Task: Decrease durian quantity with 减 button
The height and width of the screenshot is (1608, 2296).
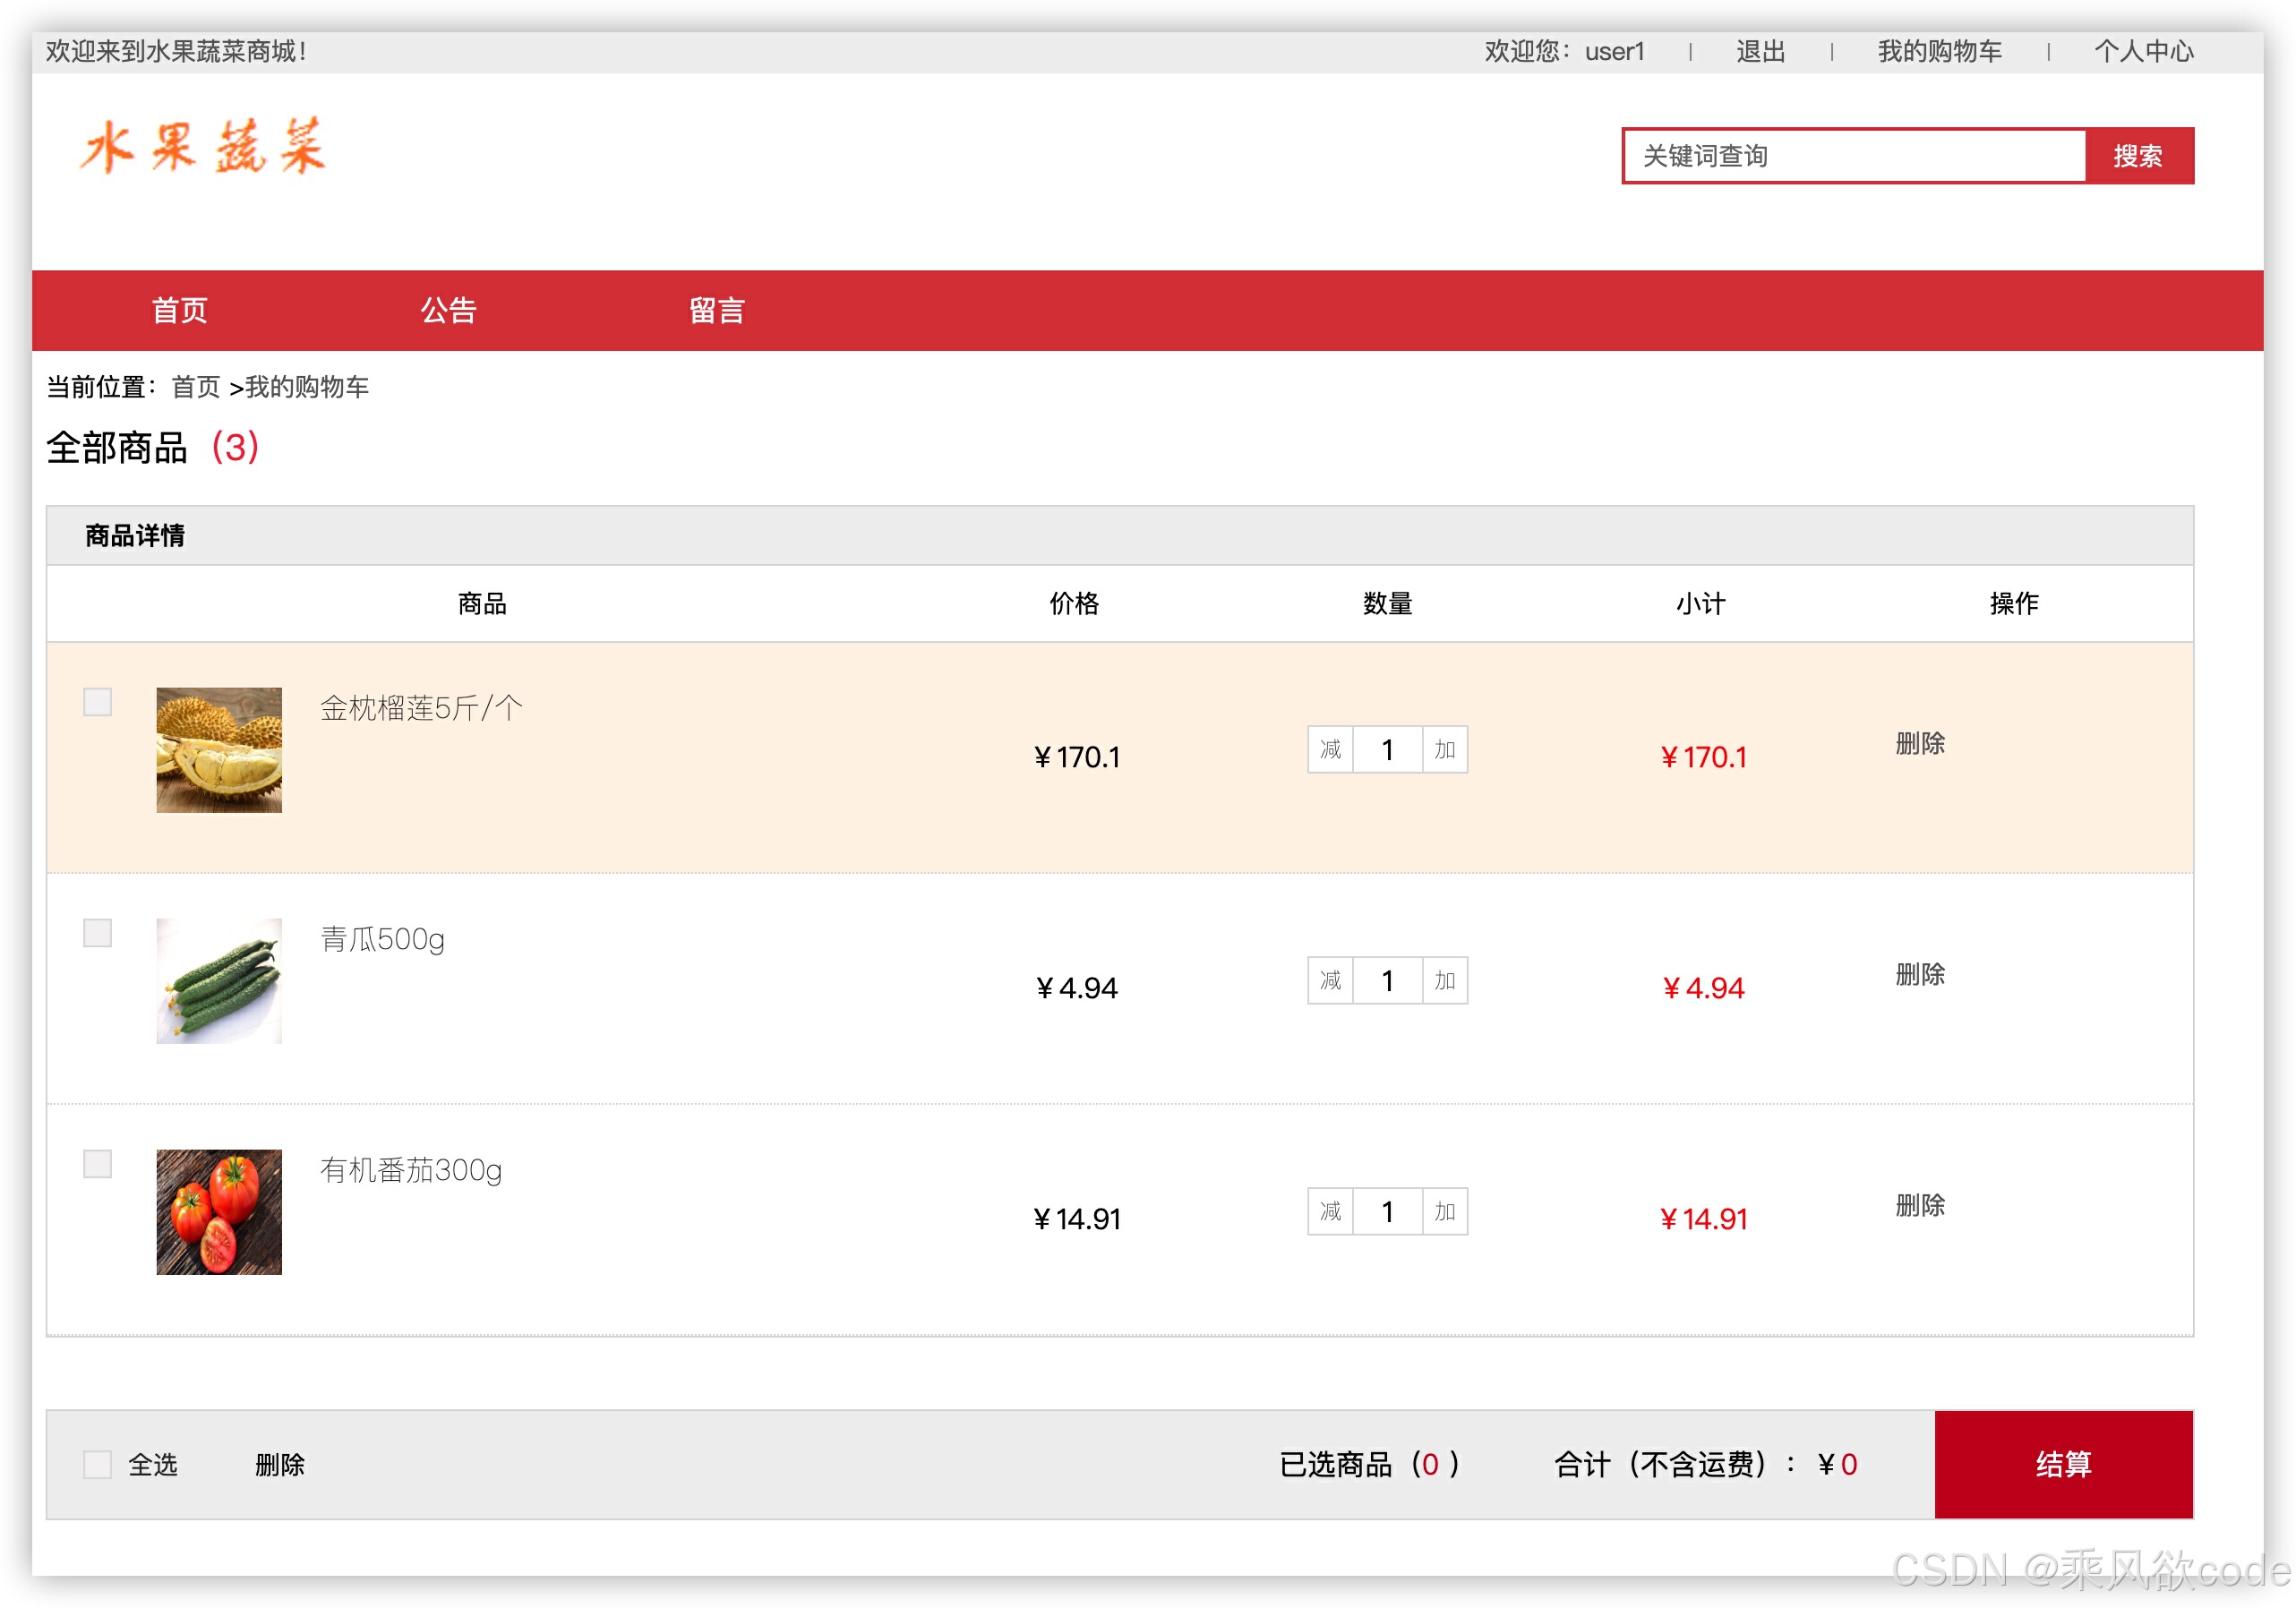Action: click(x=1330, y=749)
